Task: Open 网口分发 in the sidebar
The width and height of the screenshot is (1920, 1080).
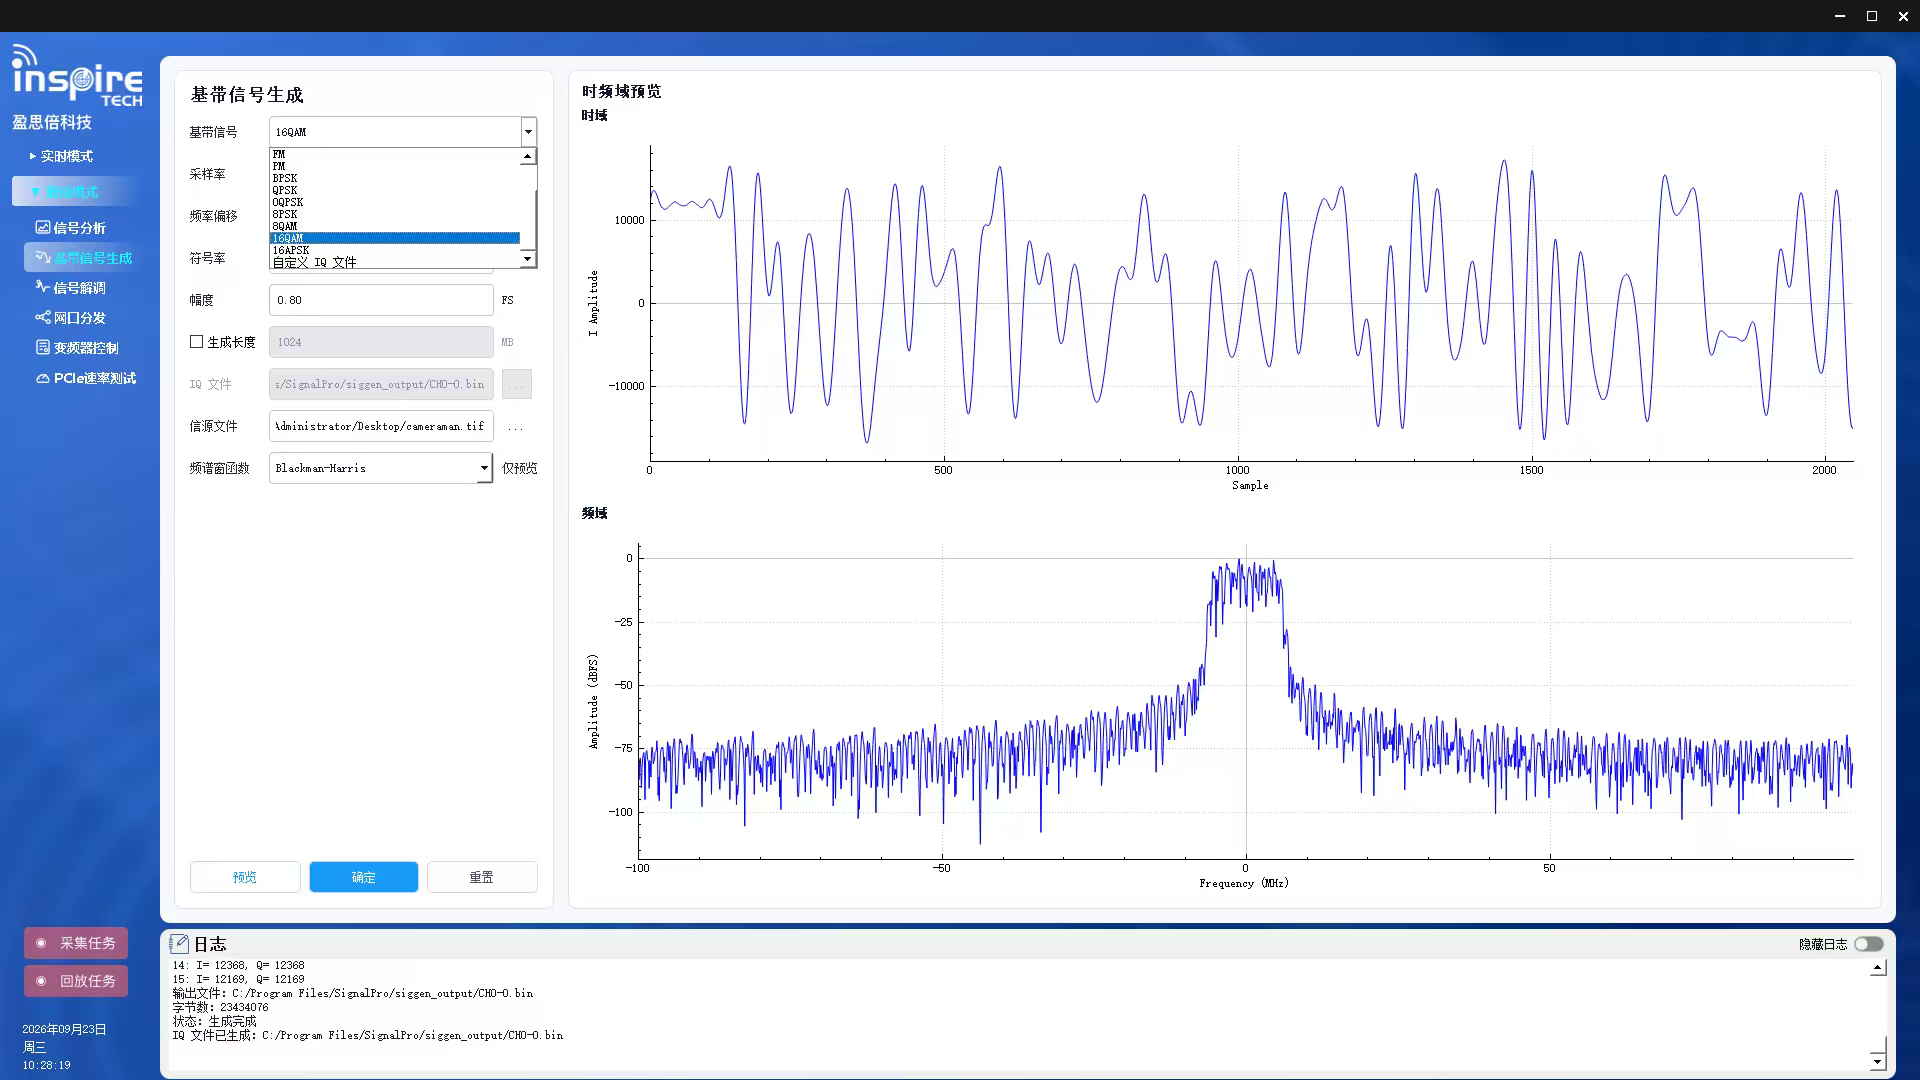Action: coord(71,318)
